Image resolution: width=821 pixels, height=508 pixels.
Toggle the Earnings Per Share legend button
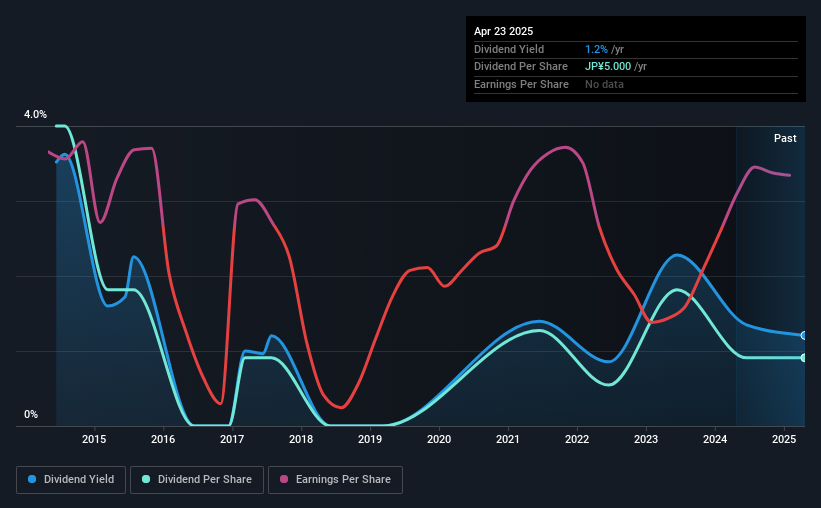[335, 480]
